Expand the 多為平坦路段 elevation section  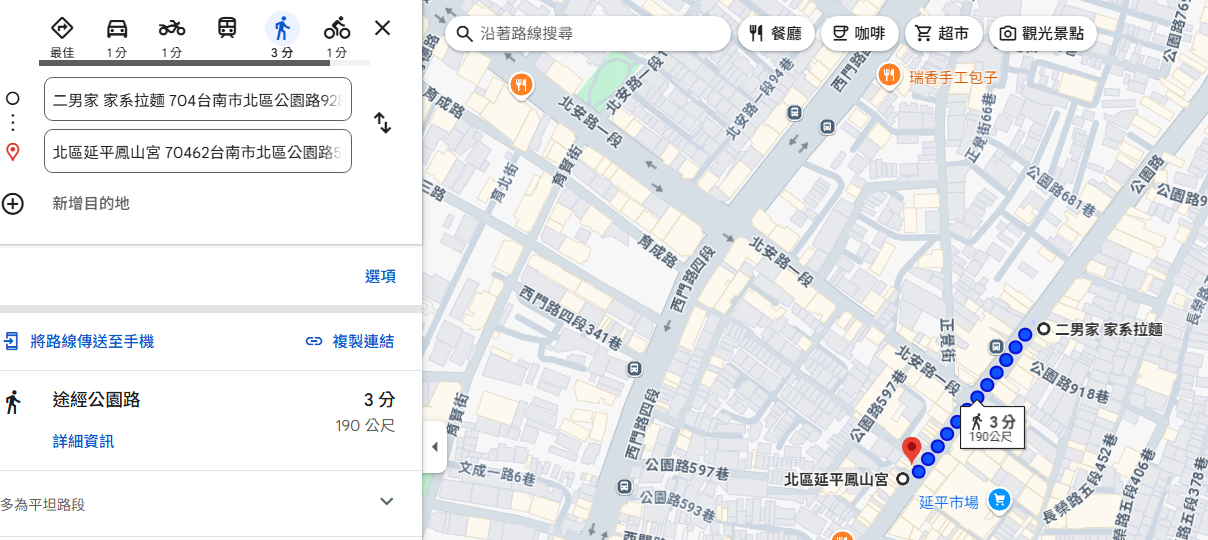pos(387,502)
